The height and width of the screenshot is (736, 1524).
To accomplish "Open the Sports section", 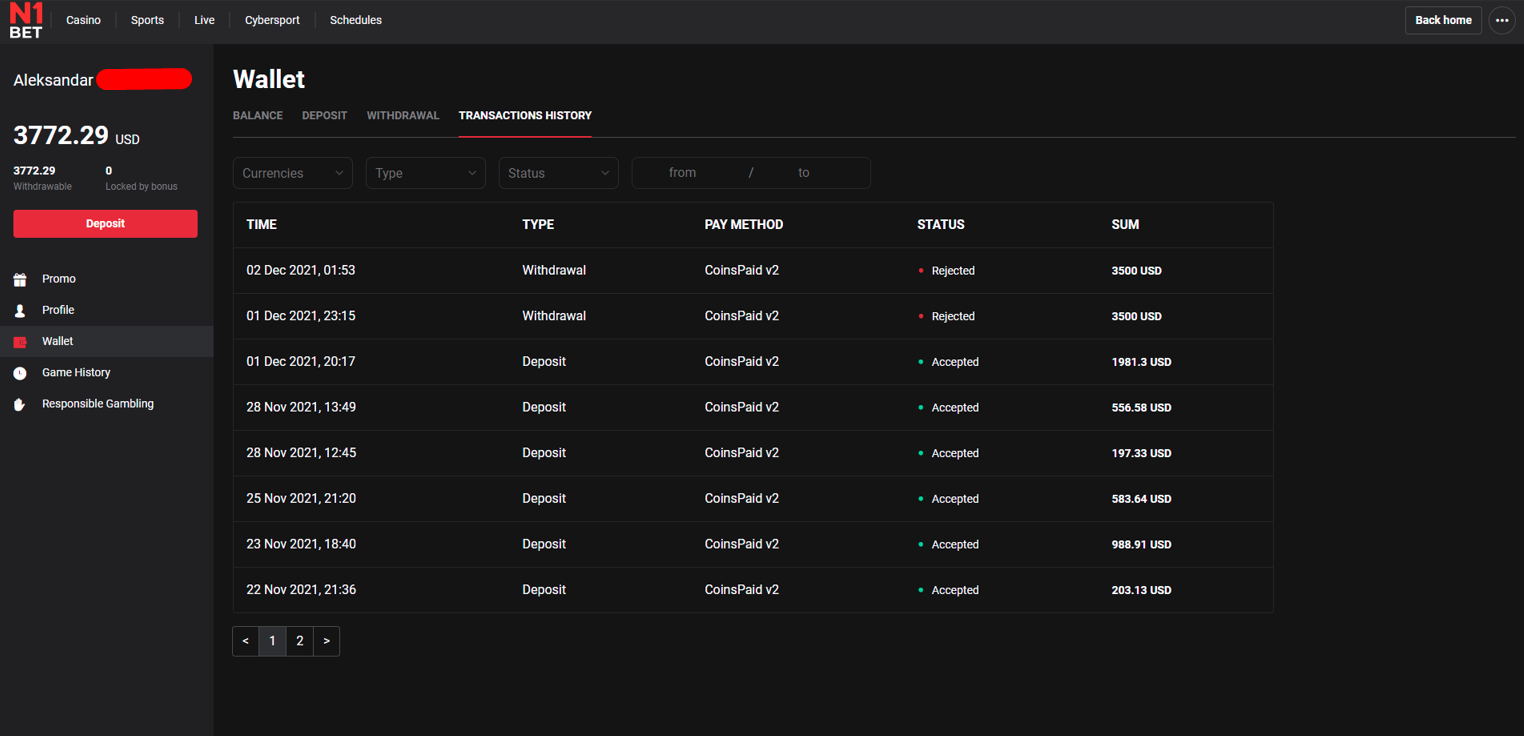I will [x=147, y=20].
